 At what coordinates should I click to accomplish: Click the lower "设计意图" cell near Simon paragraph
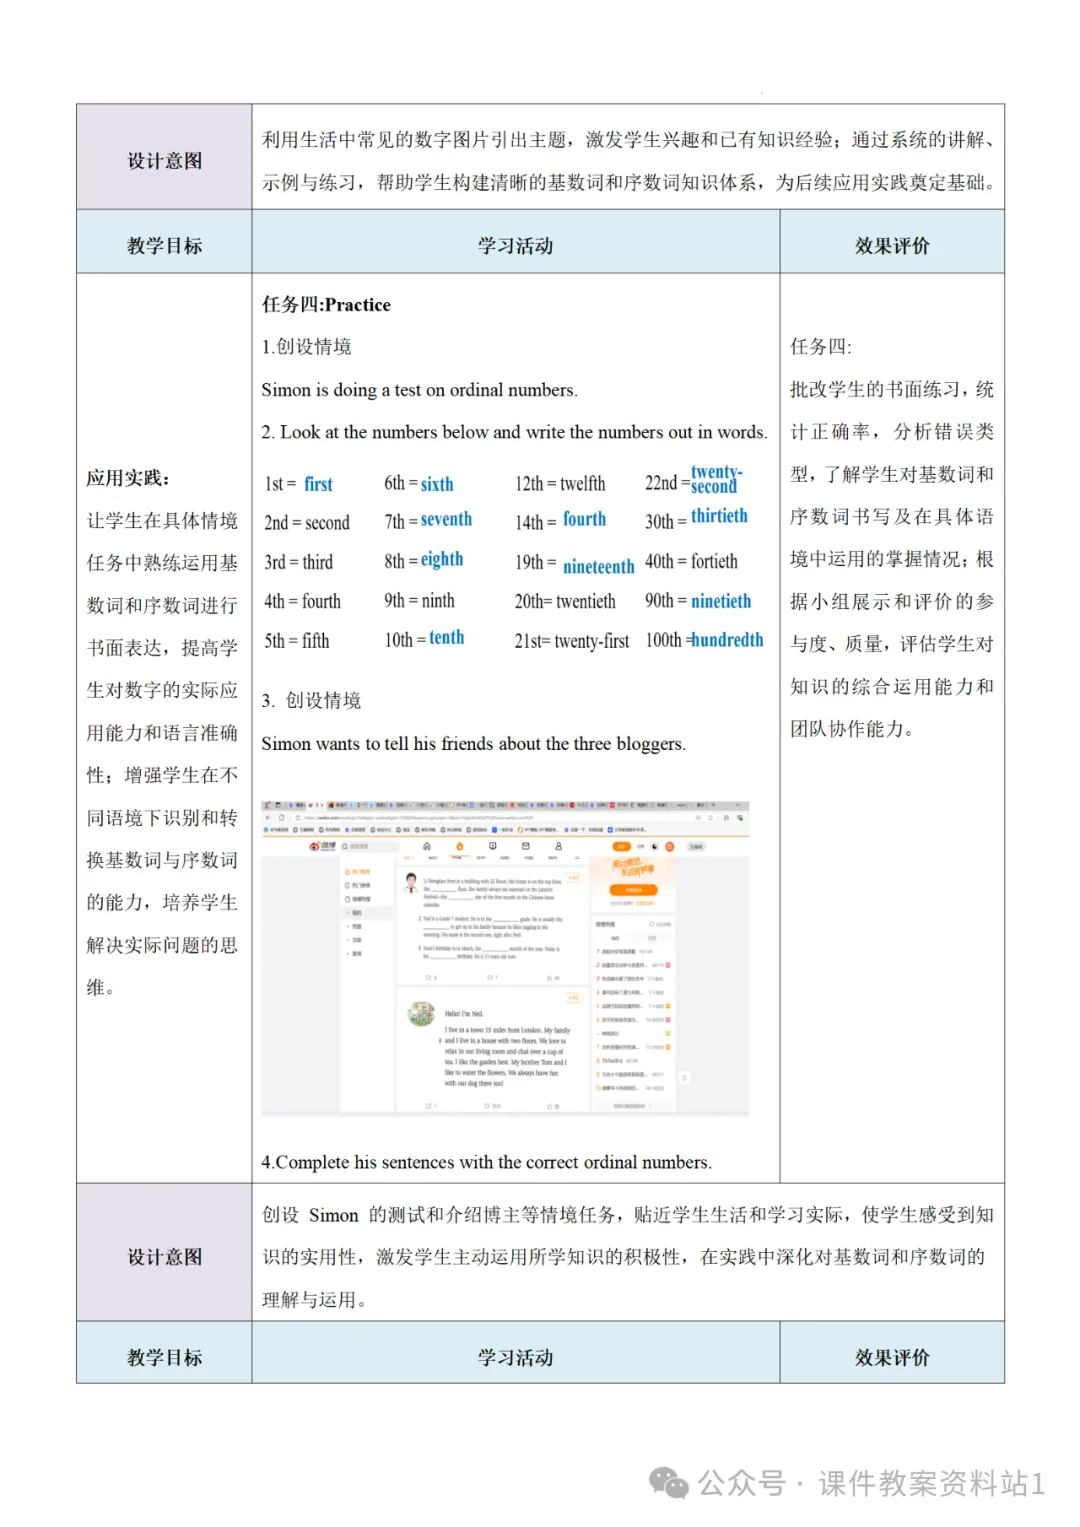[x=164, y=1253]
